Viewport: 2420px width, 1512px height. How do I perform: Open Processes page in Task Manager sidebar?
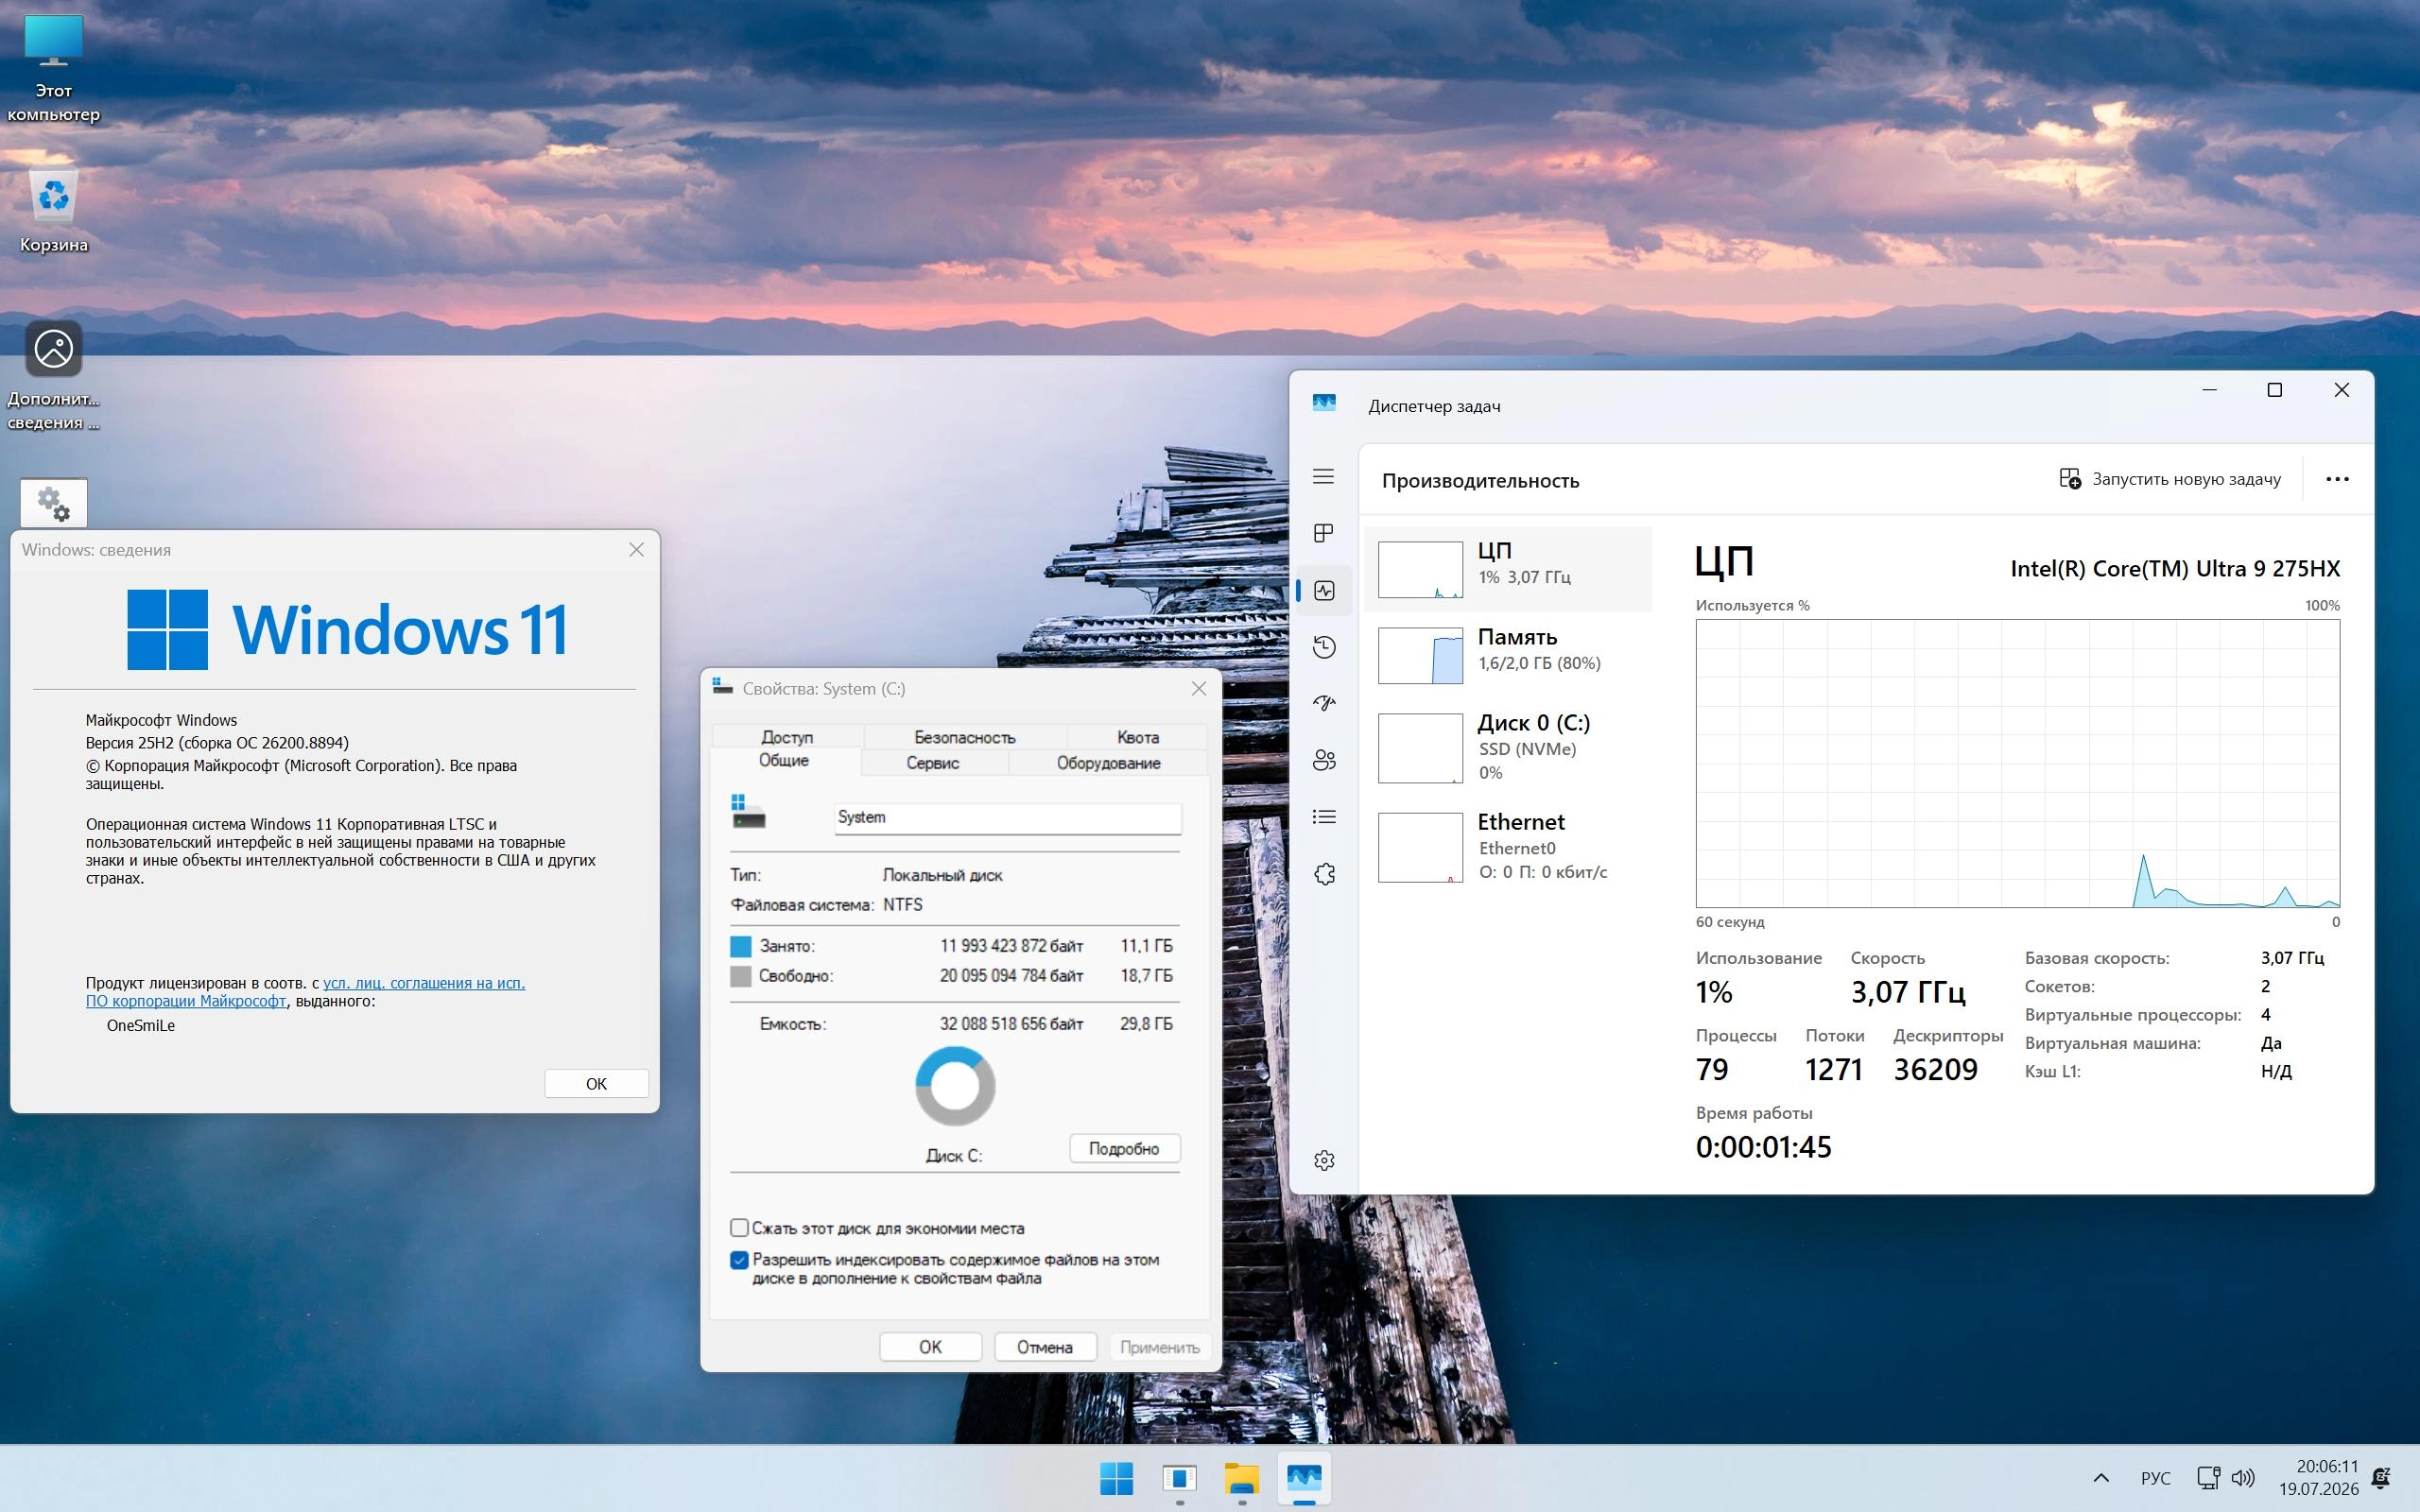1323,533
